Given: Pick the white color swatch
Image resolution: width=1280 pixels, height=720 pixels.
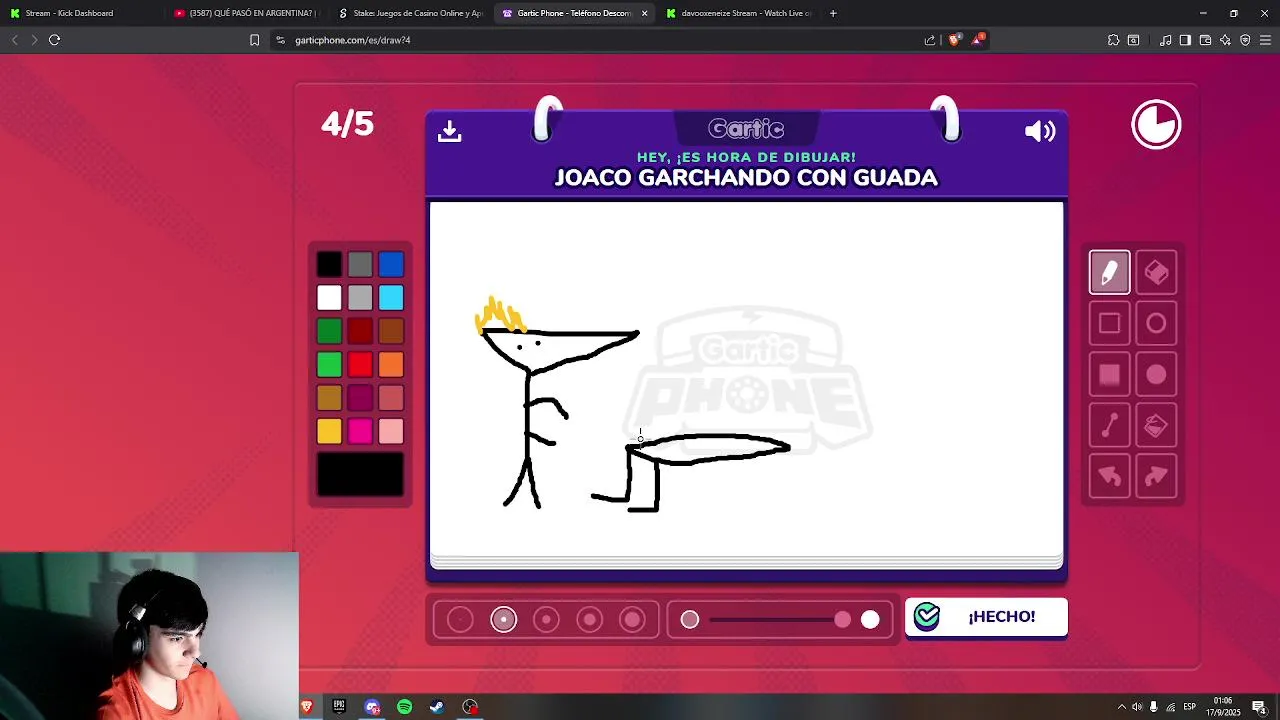Looking at the screenshot, I should coord(329,297).
